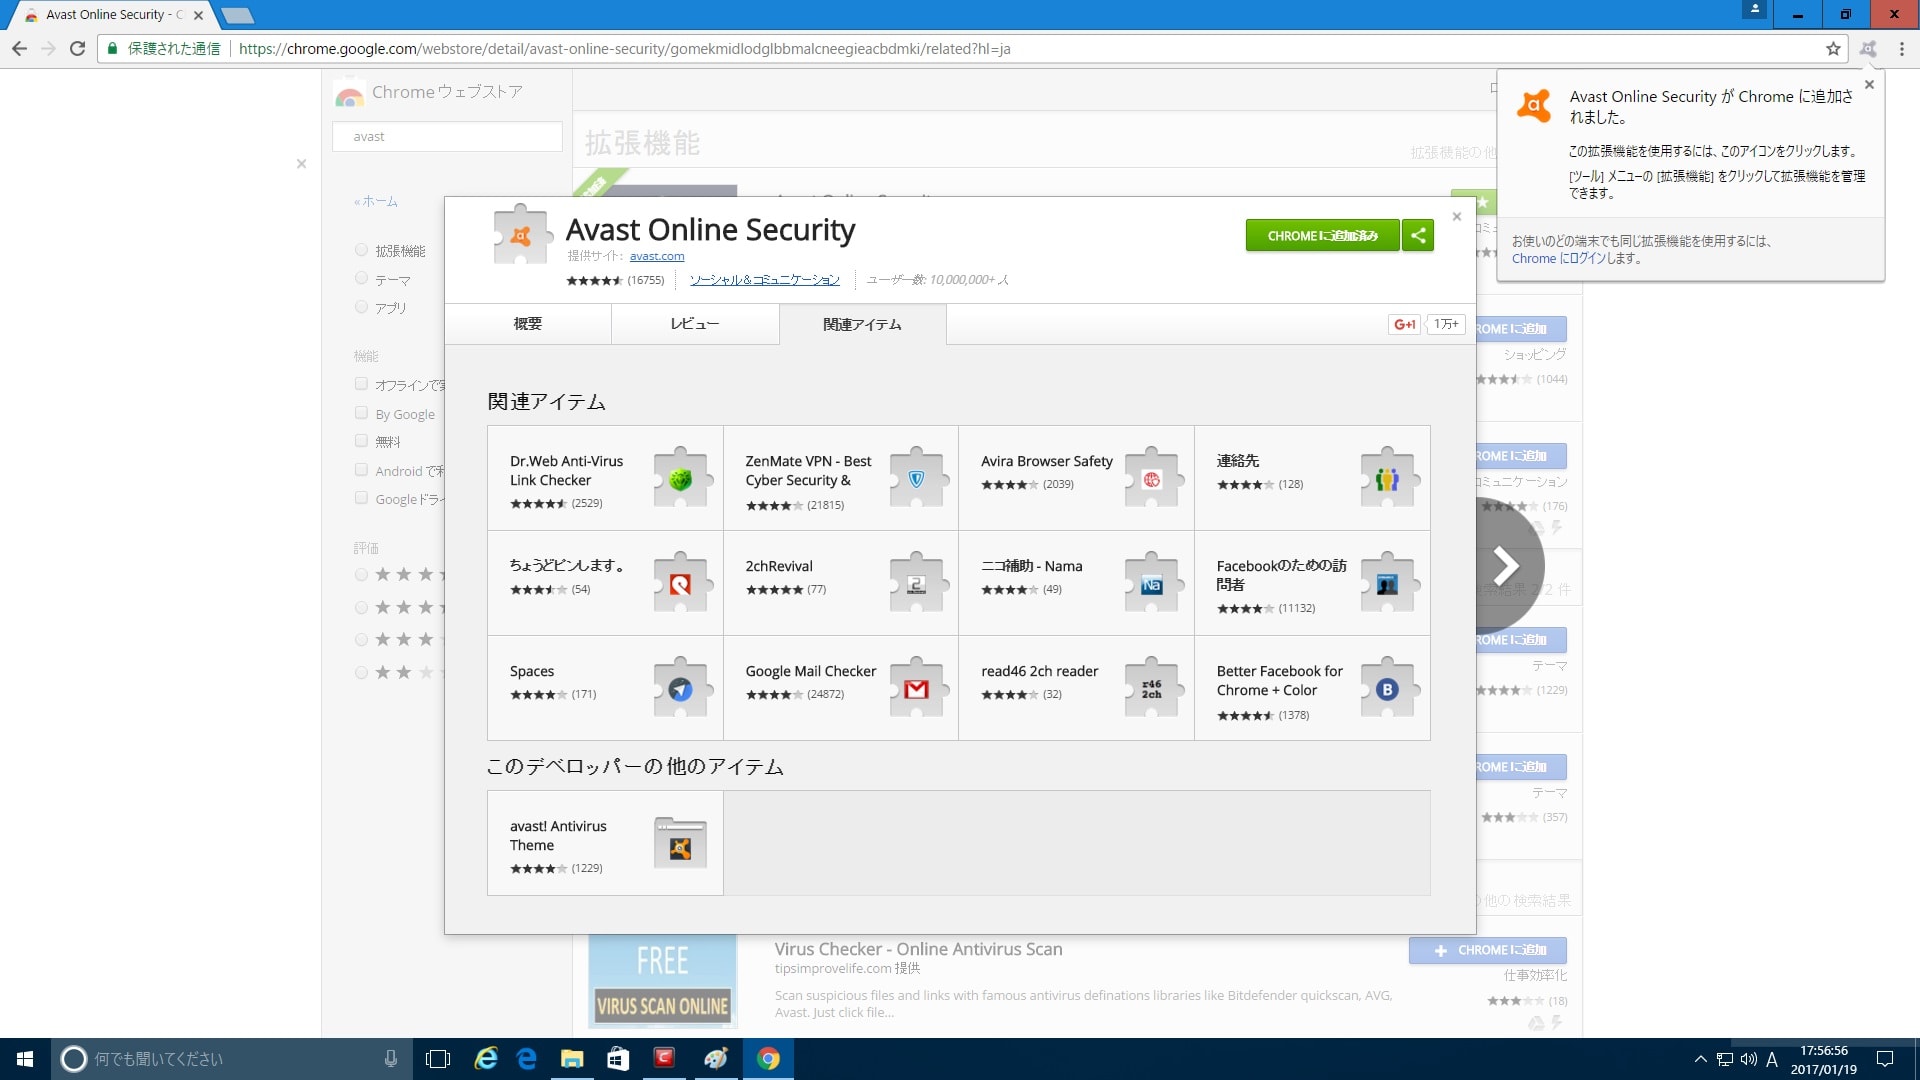Open ニコ補助 - Nama extension icon

[1152, 584]
